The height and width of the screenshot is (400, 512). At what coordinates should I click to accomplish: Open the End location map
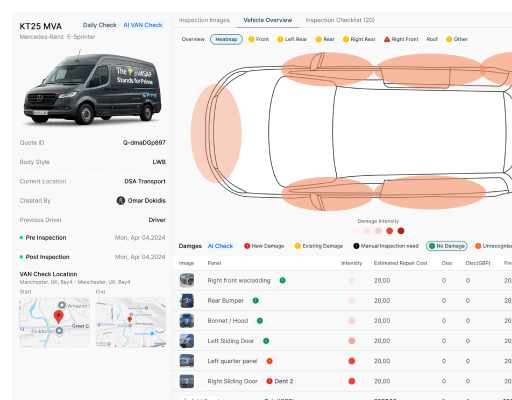pyautogui.click(x=131, y=322)
